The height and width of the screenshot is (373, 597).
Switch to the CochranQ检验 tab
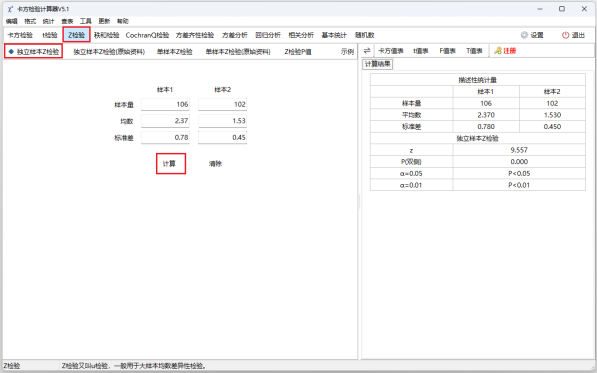click(147, 35)
